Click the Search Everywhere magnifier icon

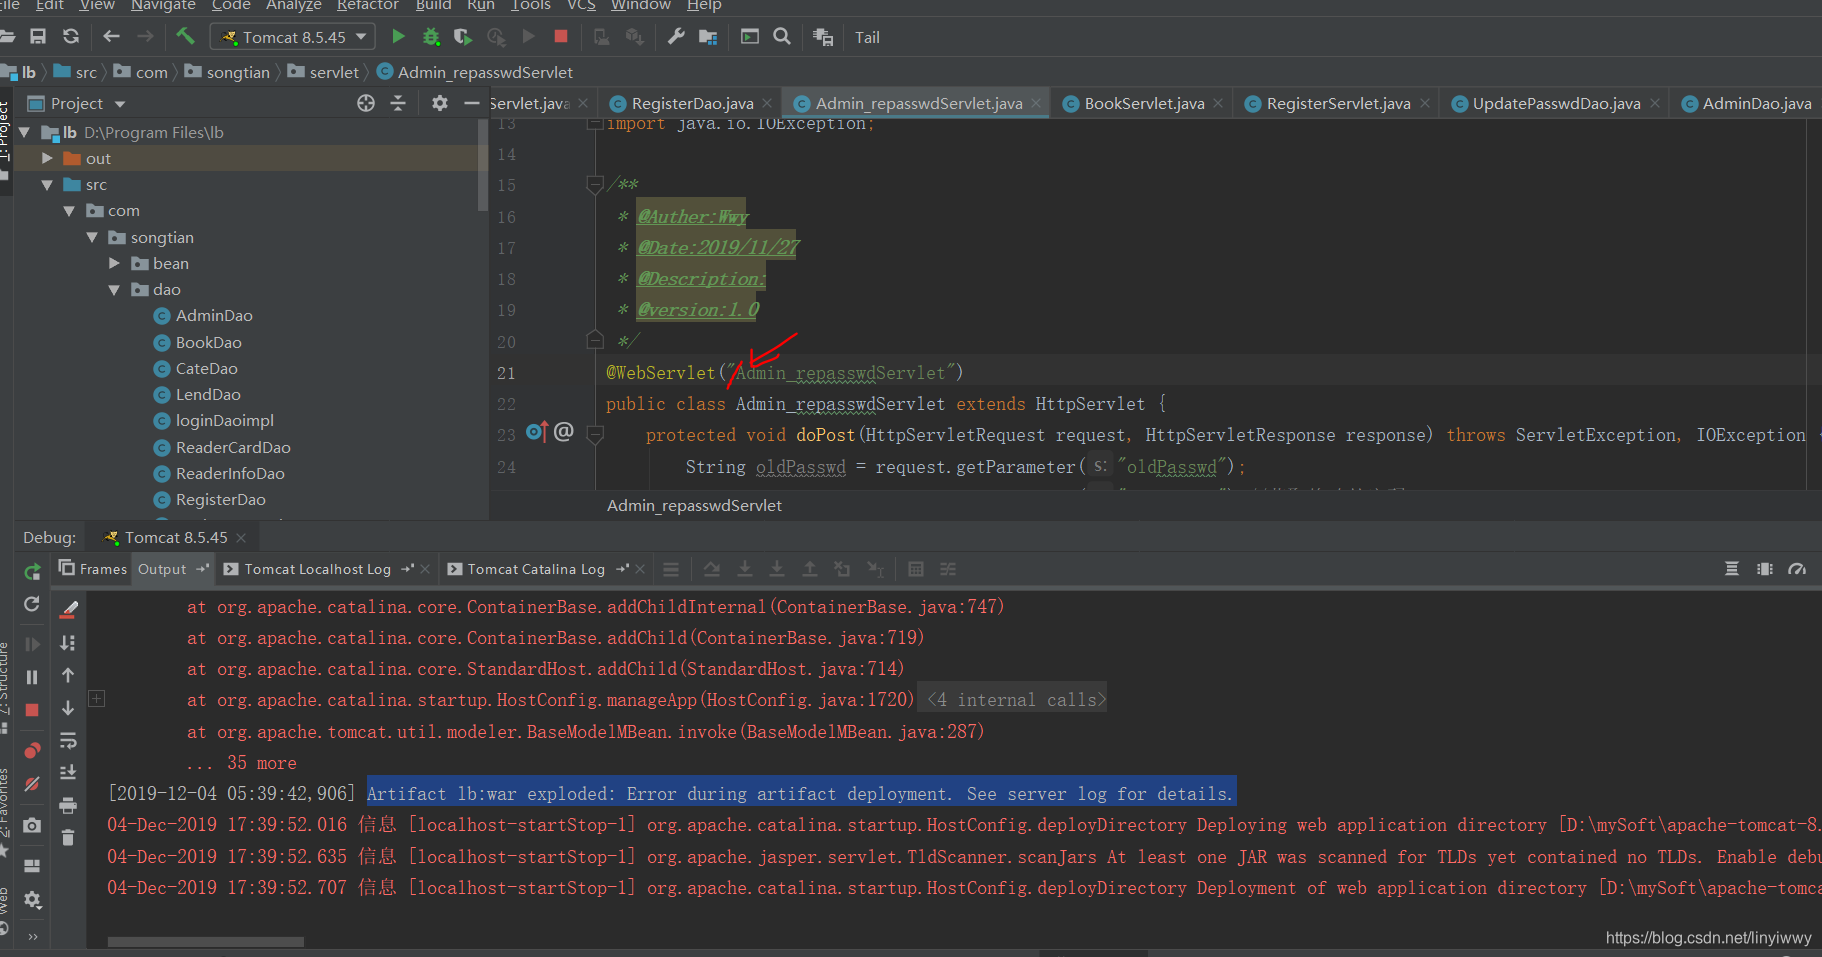point(782,37)
